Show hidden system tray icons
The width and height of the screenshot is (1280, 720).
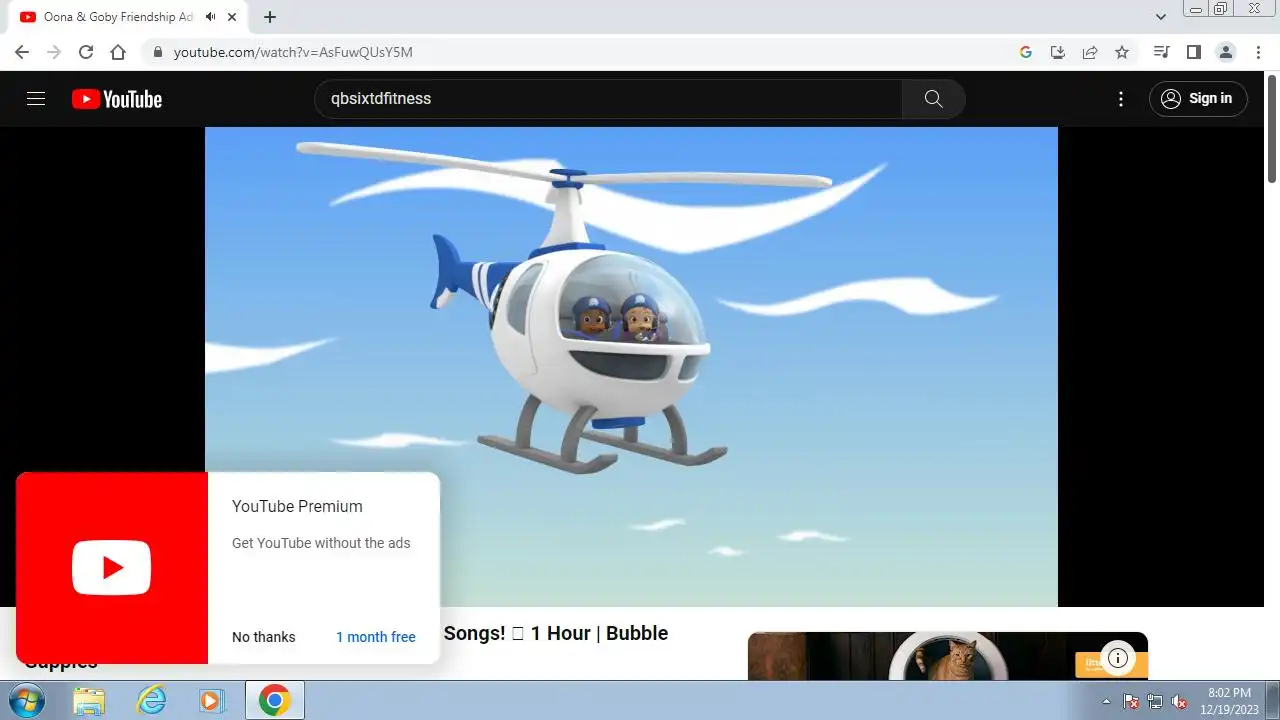pos(1106,701)
